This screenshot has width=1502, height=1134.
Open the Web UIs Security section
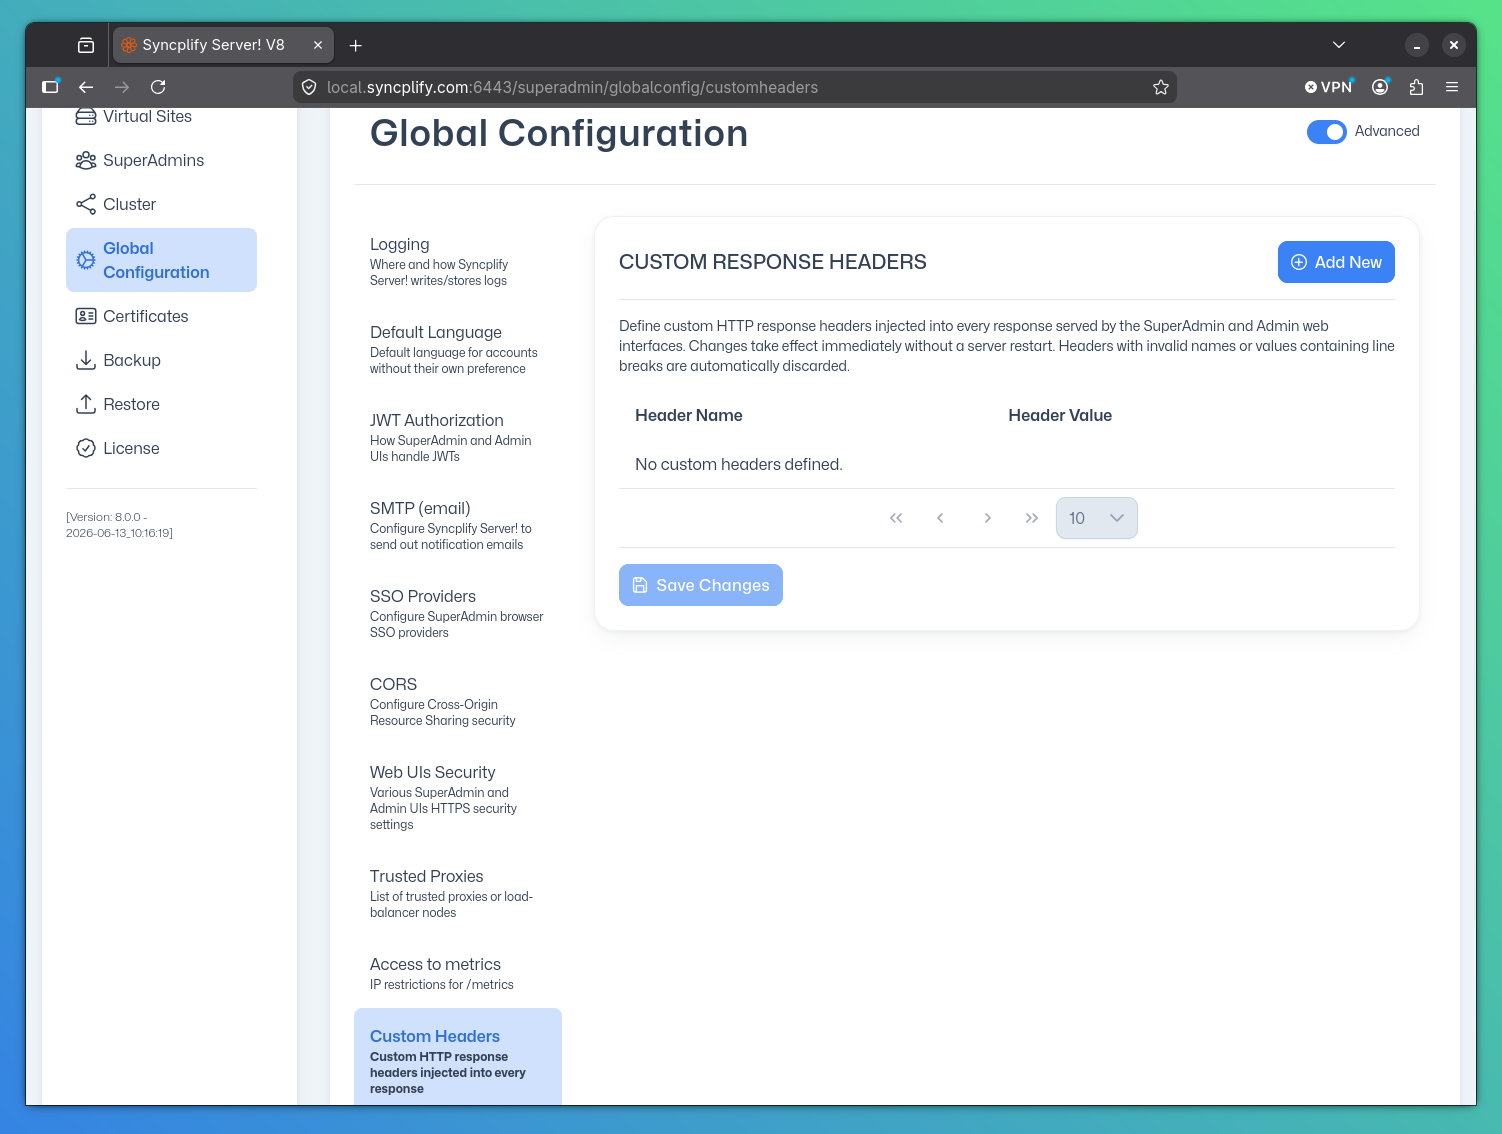coord(458,797)
